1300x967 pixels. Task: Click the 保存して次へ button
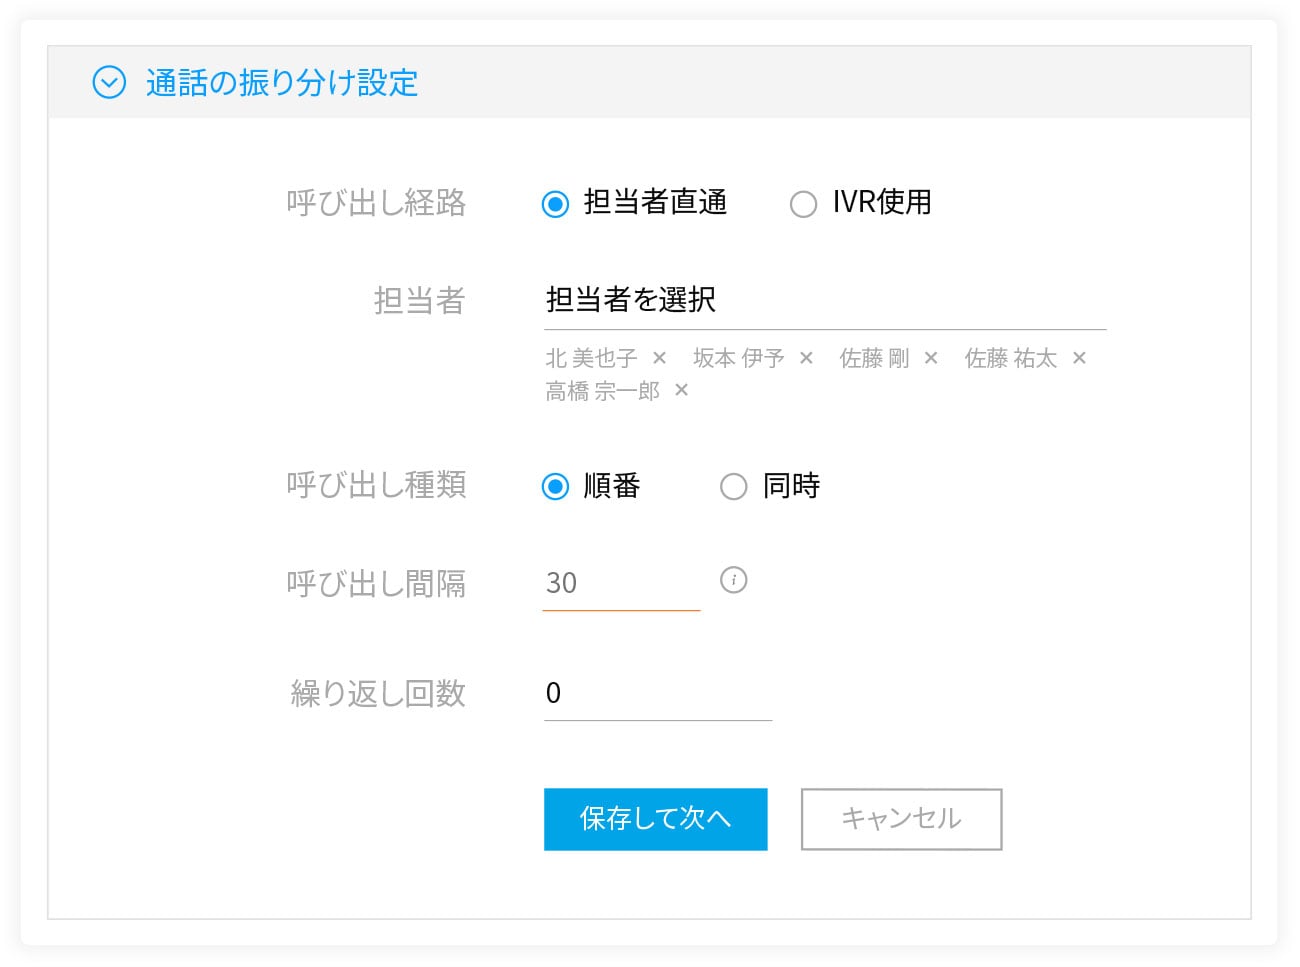[655, 819]
